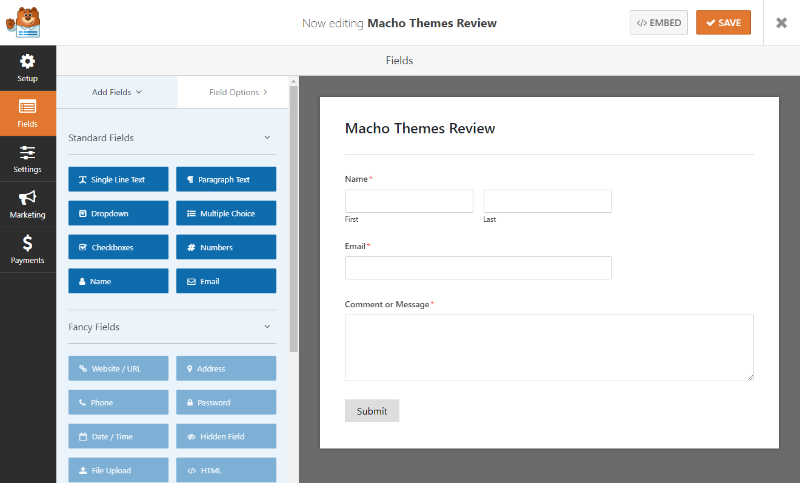
Task: Add a Multiple Choice field
Action: coord(226,213)
